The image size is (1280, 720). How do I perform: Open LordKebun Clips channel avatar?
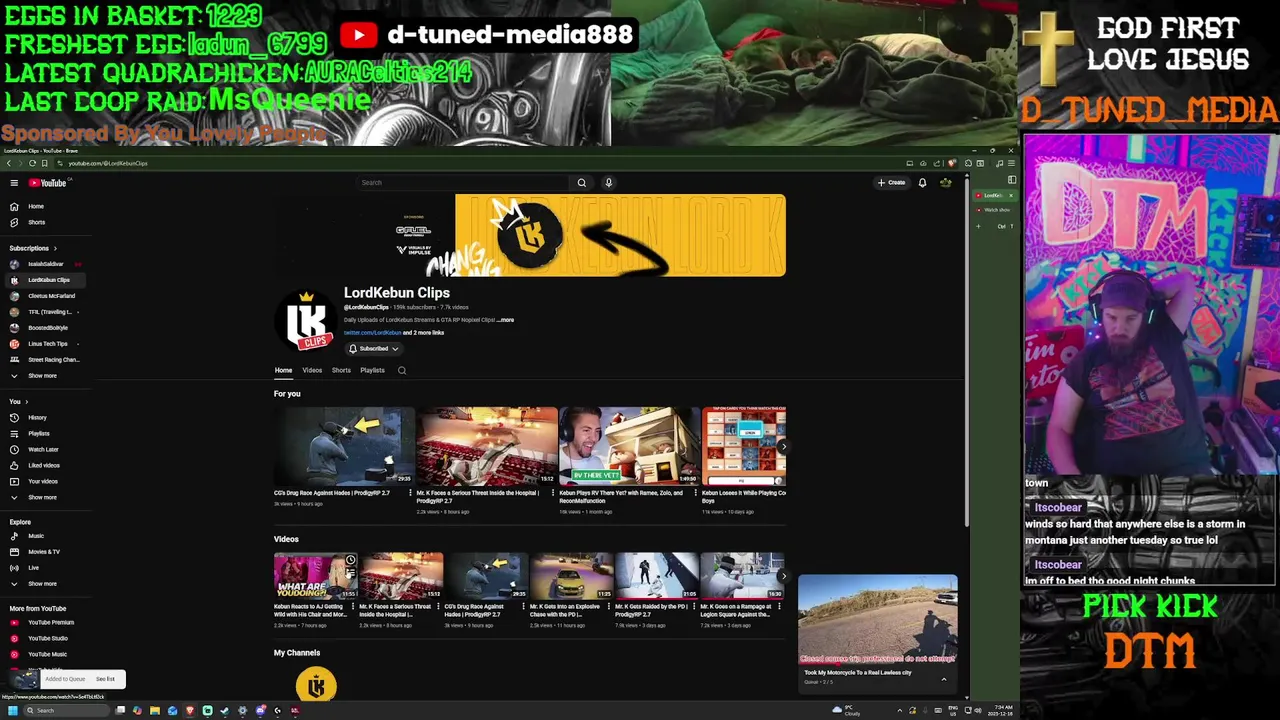coord(305,321)
